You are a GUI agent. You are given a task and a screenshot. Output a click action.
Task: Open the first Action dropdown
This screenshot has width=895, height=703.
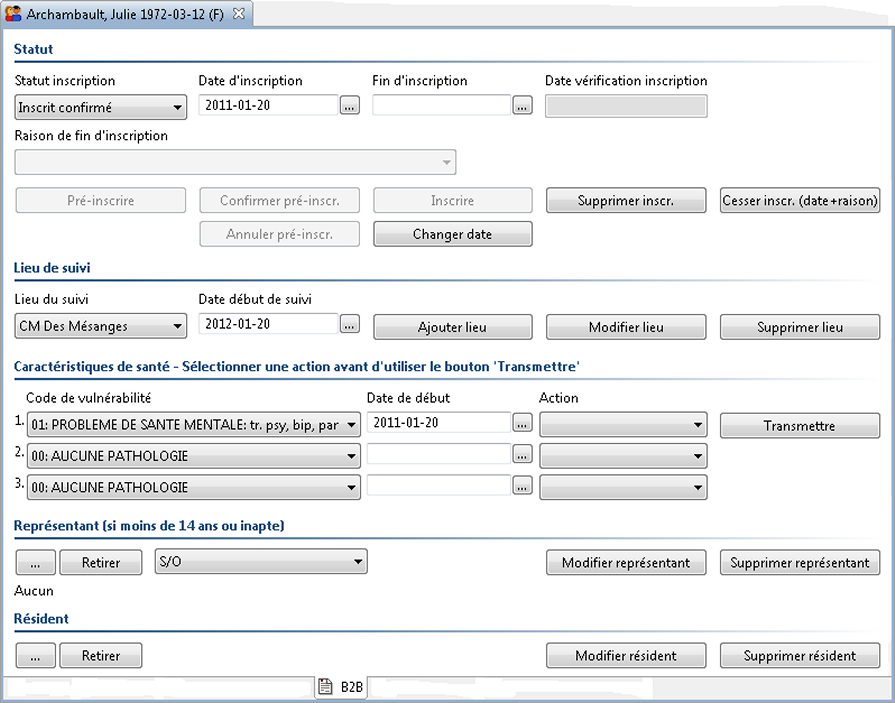point(623,425)
